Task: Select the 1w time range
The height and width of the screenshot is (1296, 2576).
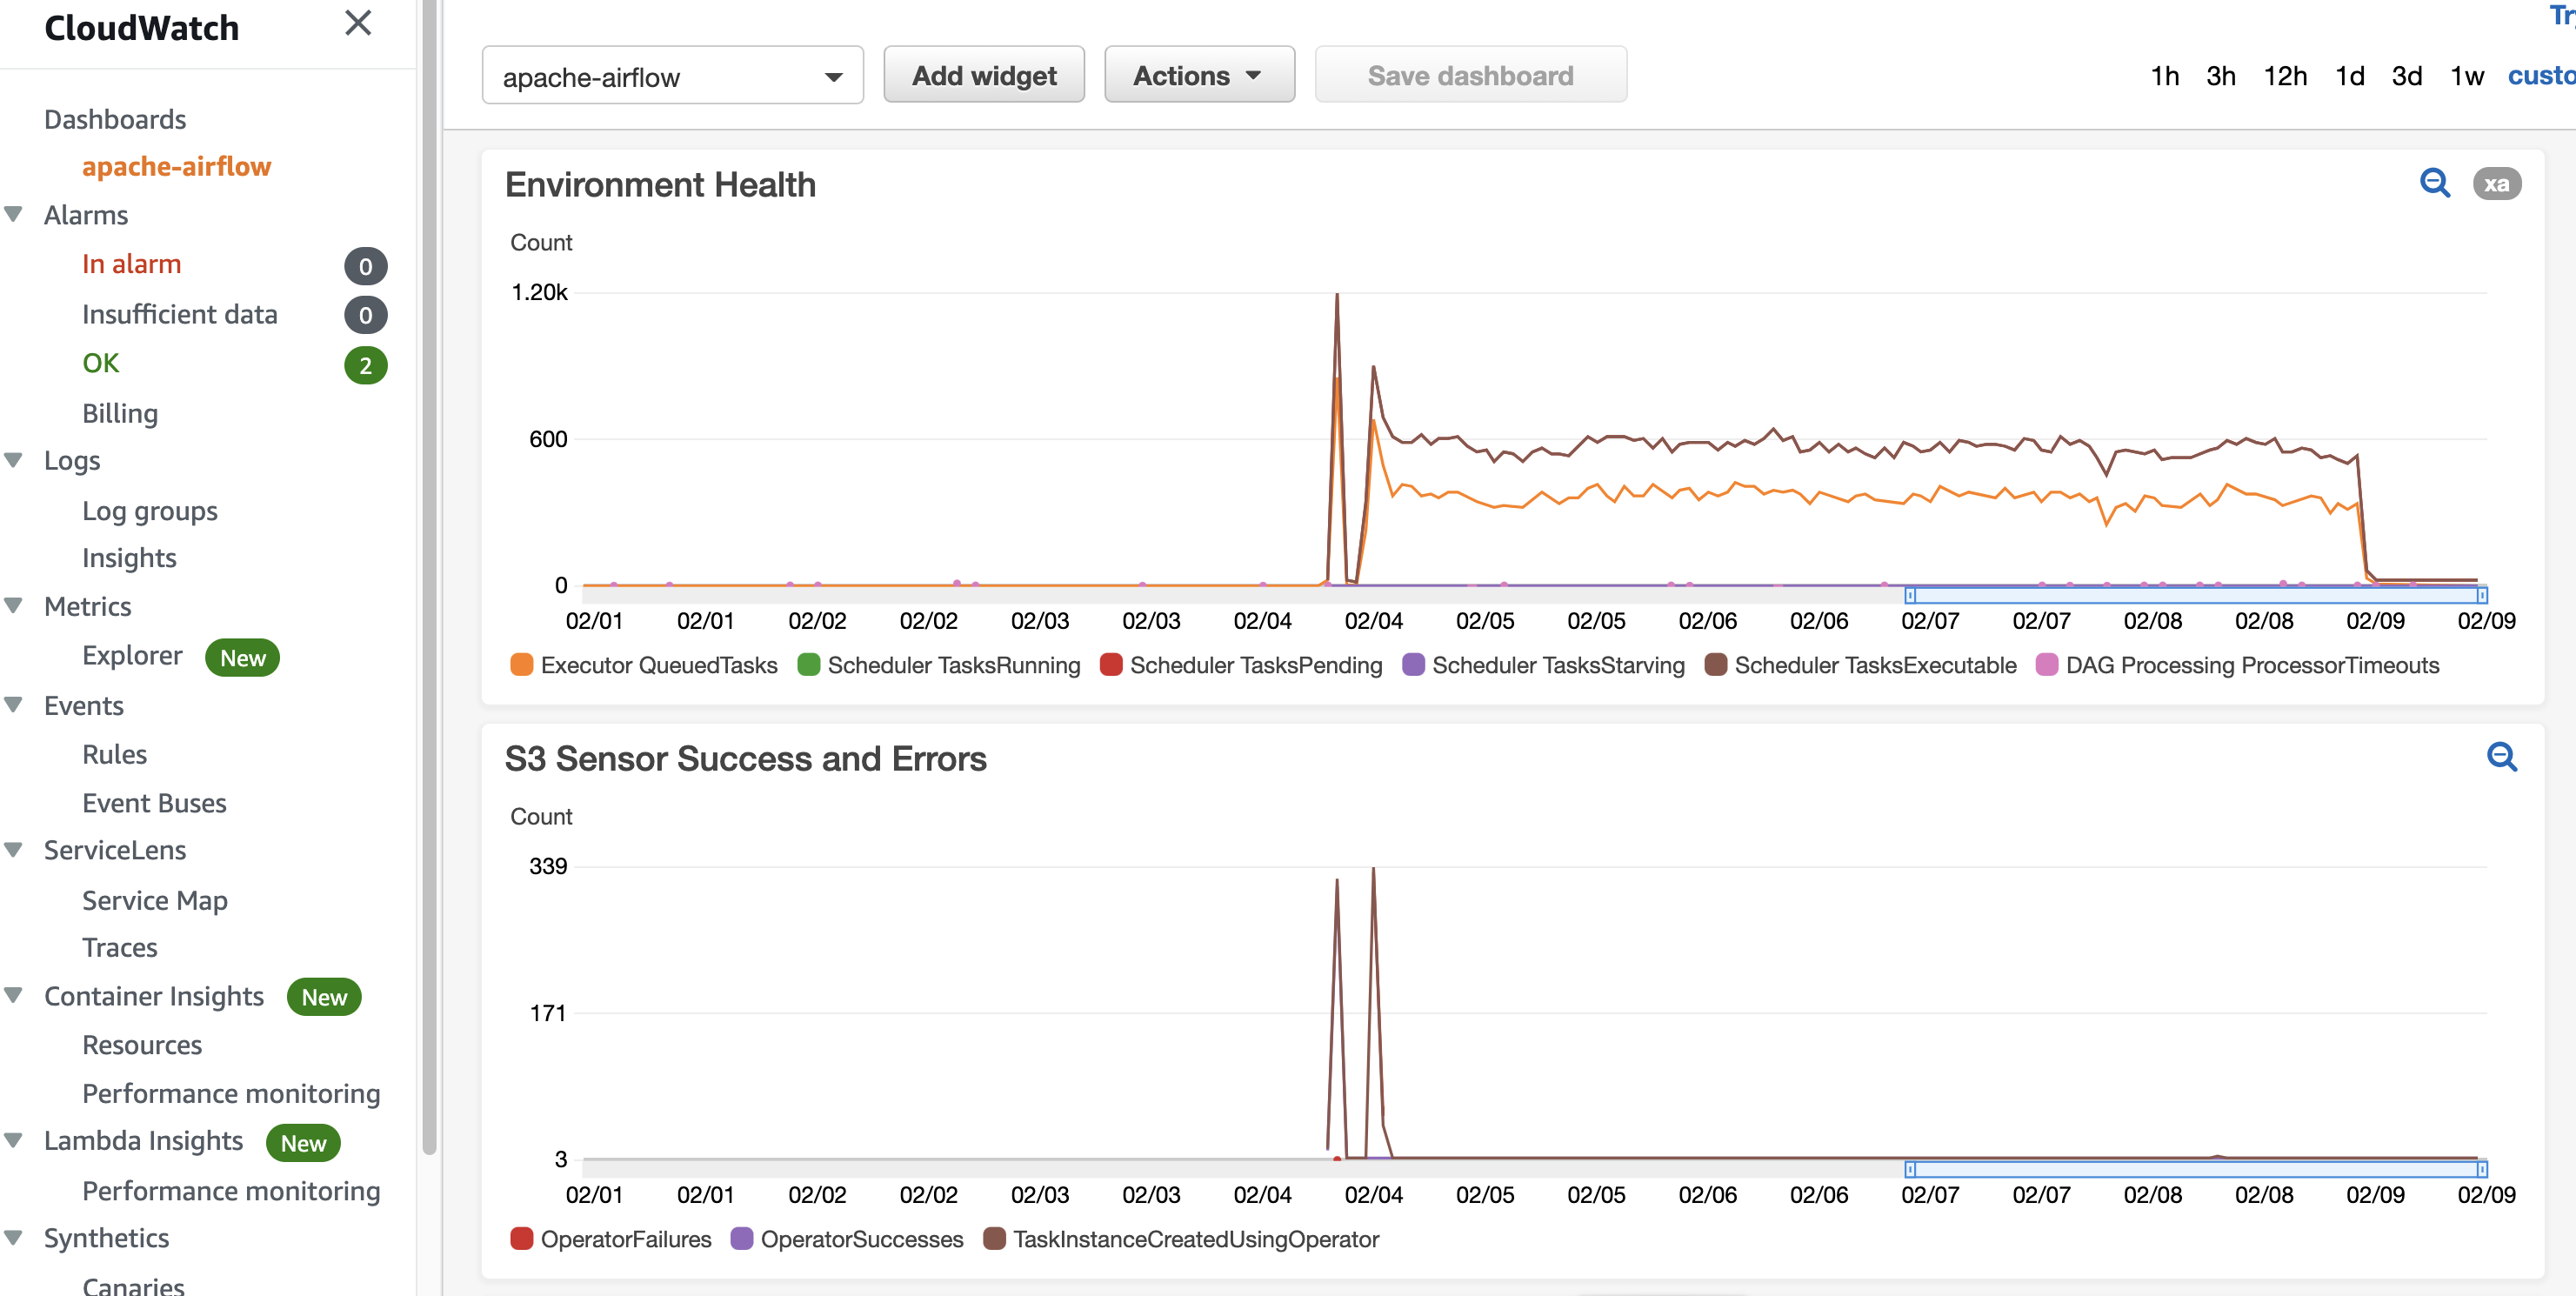Action: coord(2466,76)
